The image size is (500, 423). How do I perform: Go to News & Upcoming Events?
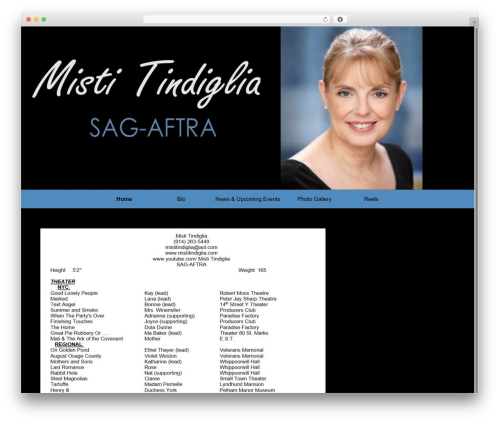(x=247, y=199)
